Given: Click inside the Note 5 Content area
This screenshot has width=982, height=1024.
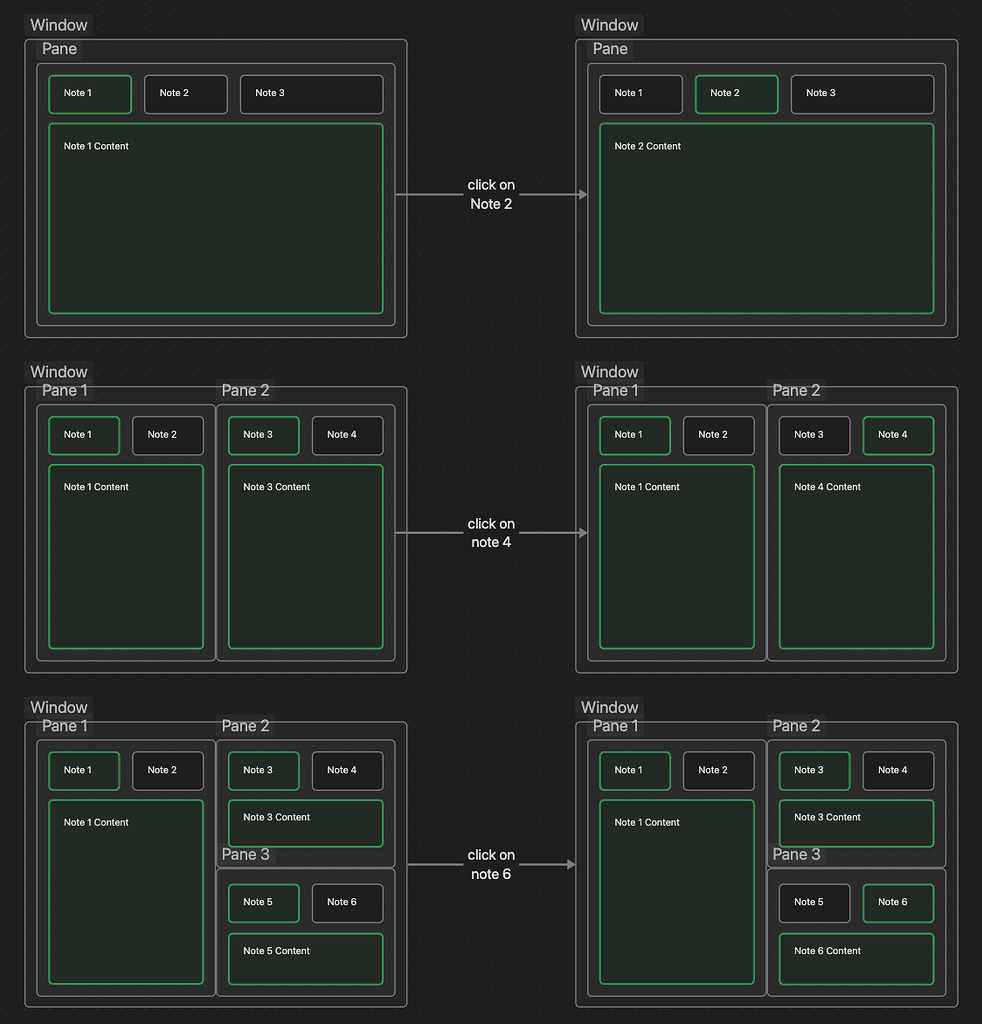Looking at the screenshot, I should click(x=306, y=959).
